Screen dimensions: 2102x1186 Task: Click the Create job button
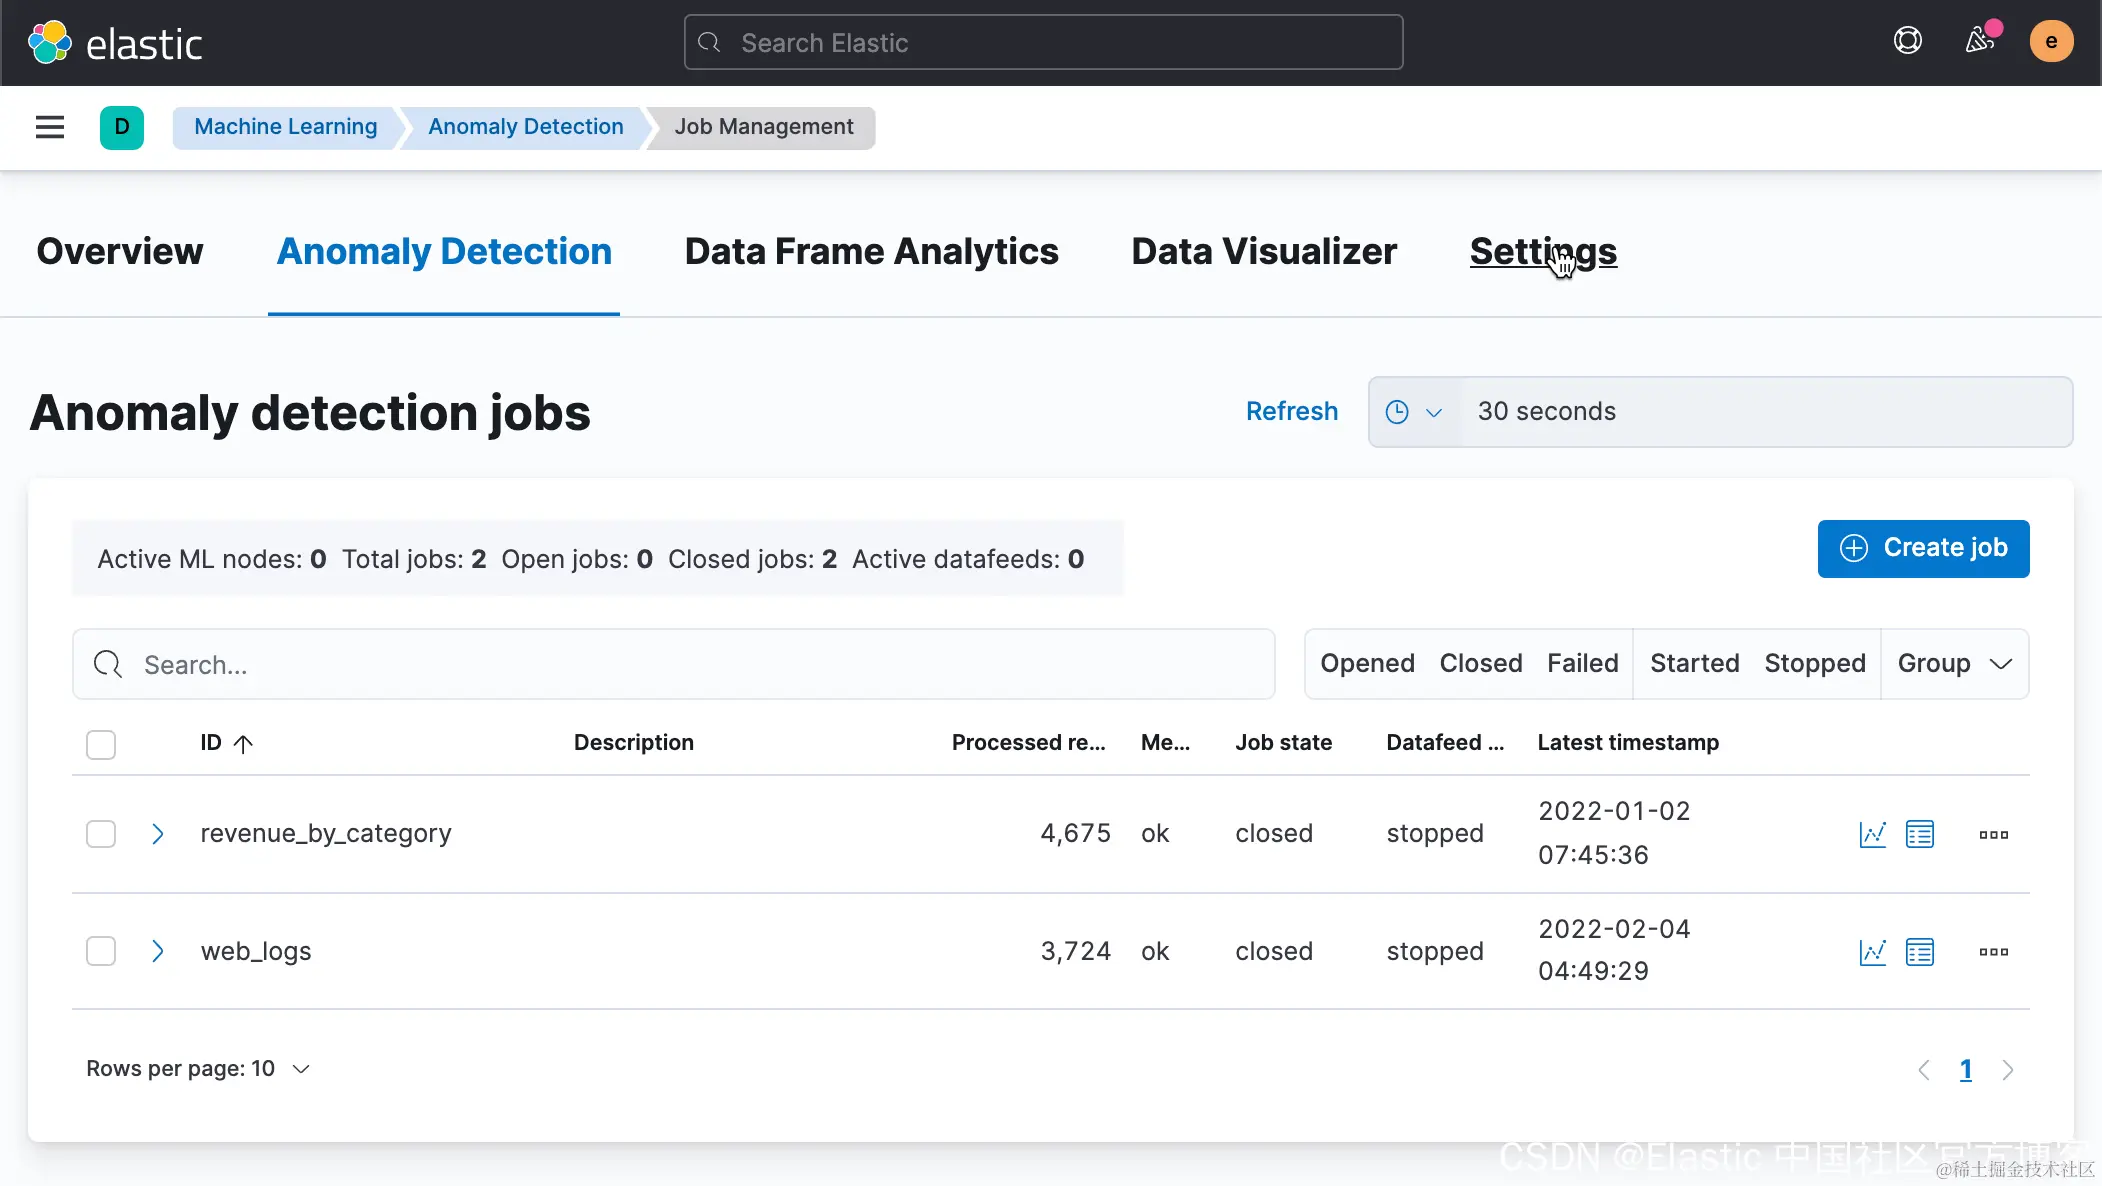click(1922, 548)
